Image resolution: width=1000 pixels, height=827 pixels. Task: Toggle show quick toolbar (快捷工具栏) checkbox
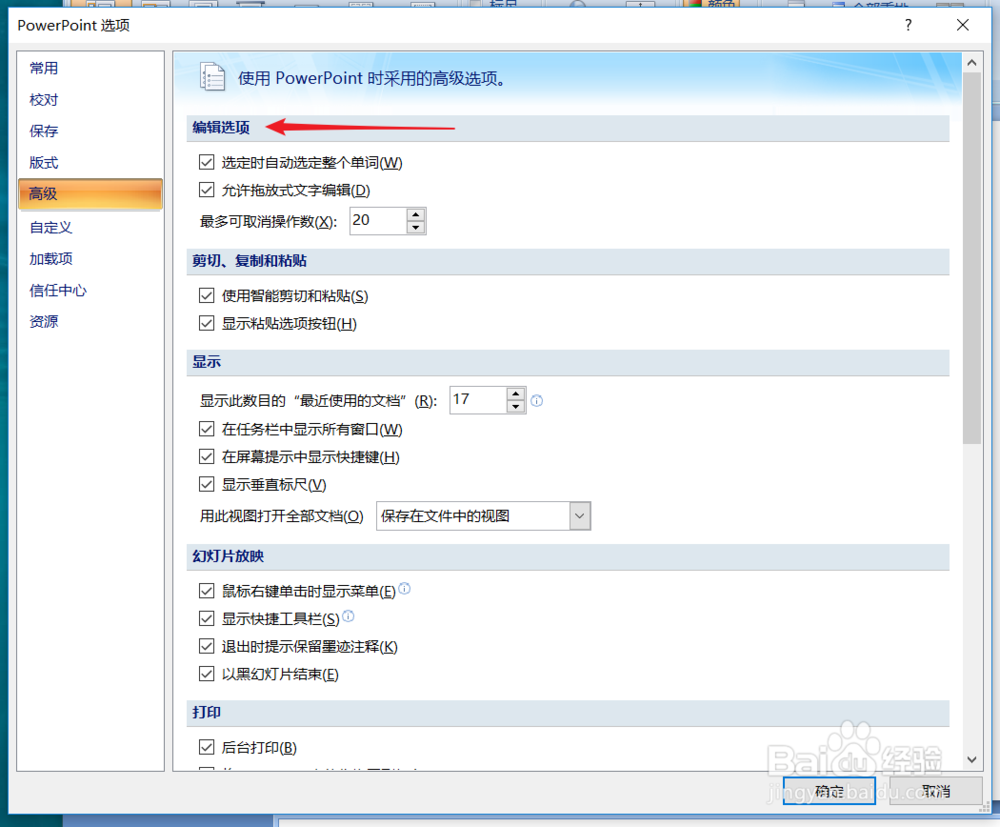(206, 618)
